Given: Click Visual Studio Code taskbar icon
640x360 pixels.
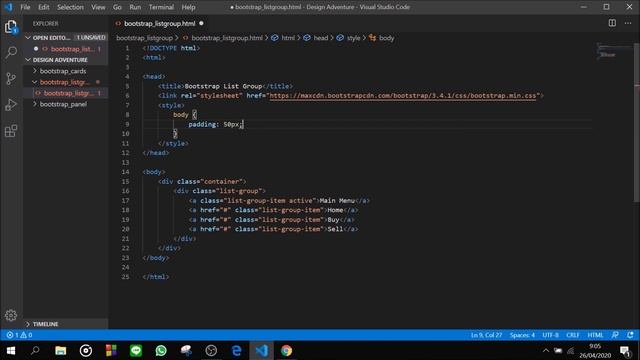Looking at the screenshot, I should pyautogui.click(x=262, y=350).
